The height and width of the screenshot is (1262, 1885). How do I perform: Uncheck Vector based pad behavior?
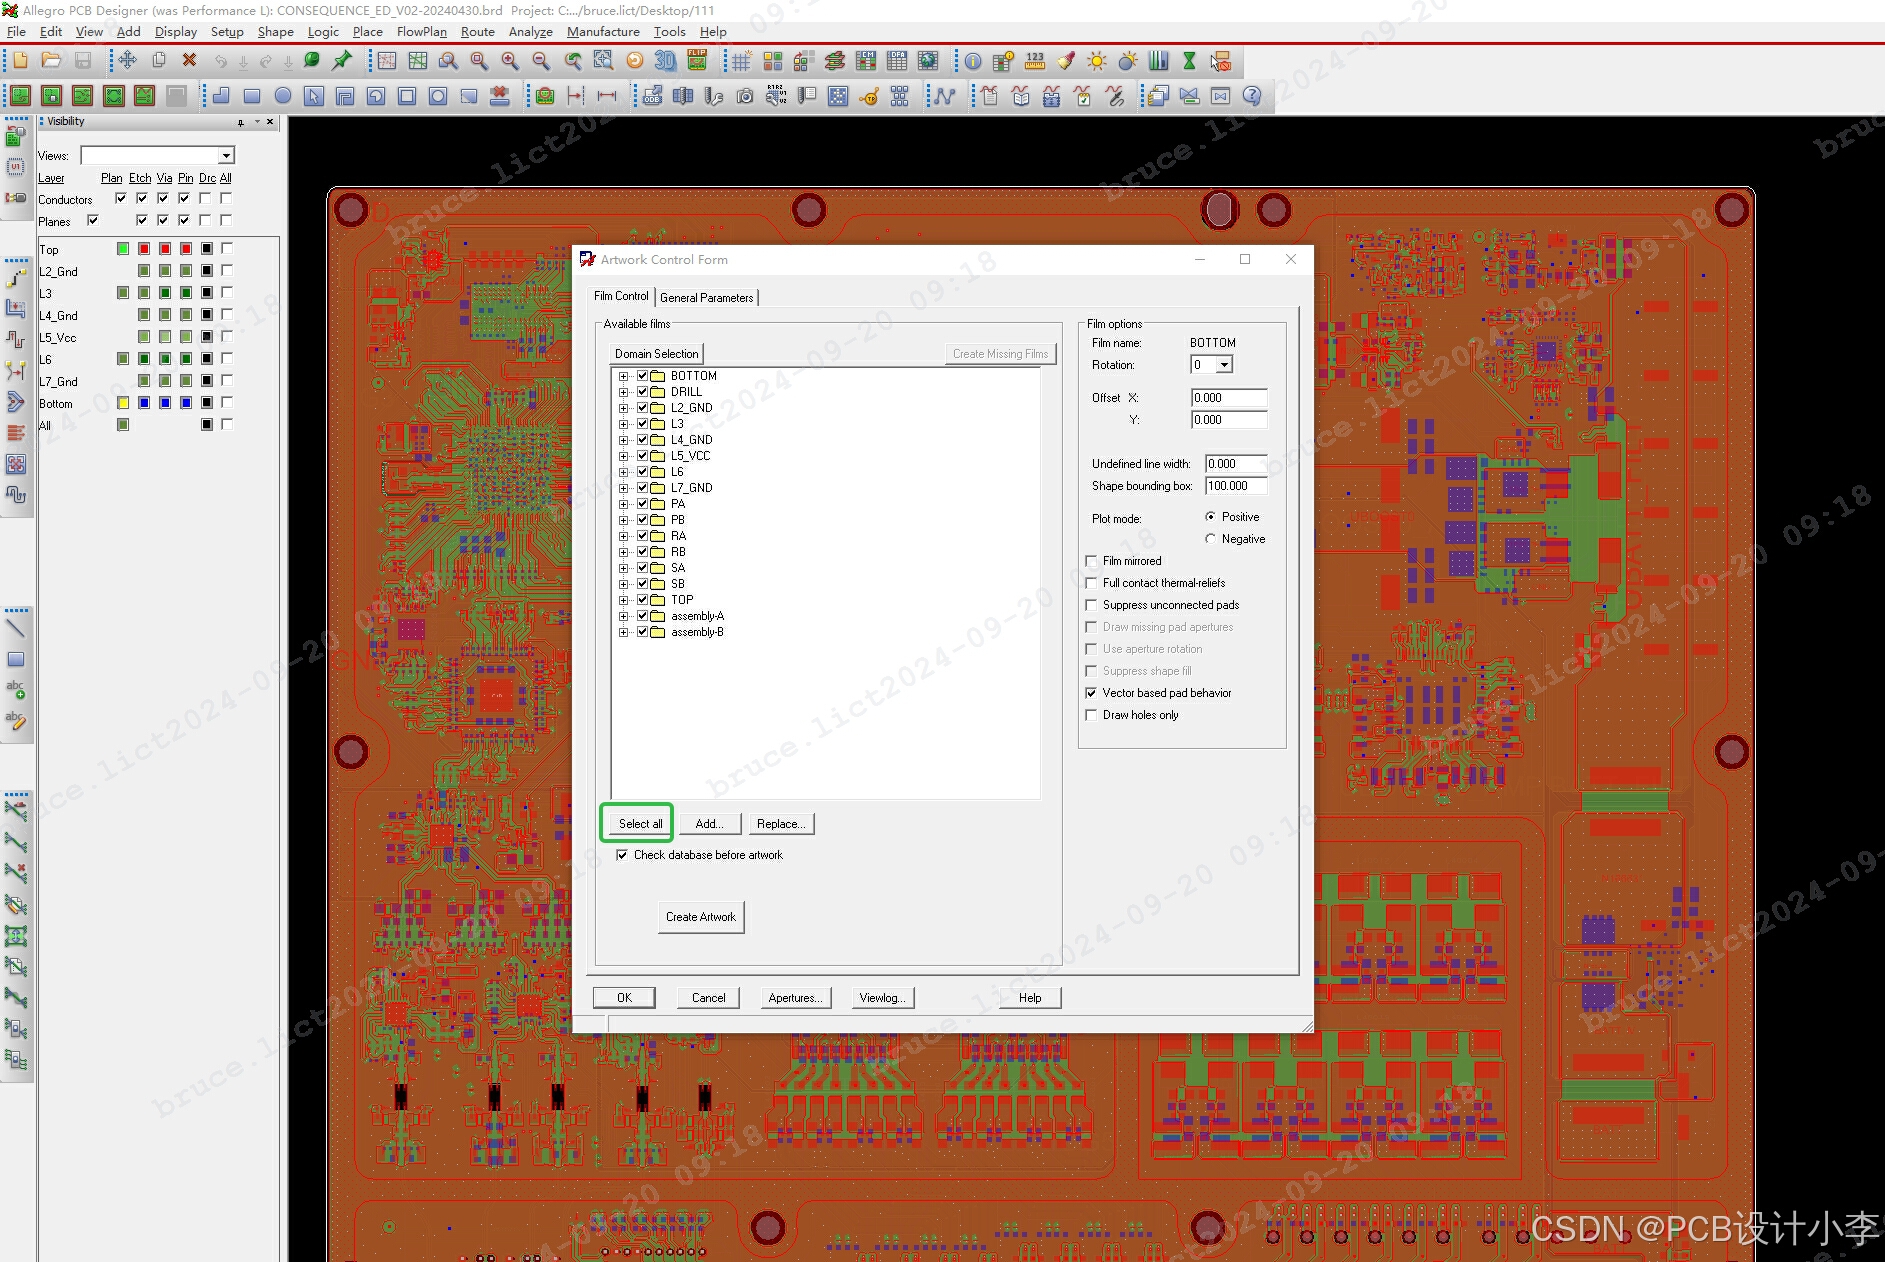pos(1092,693)
